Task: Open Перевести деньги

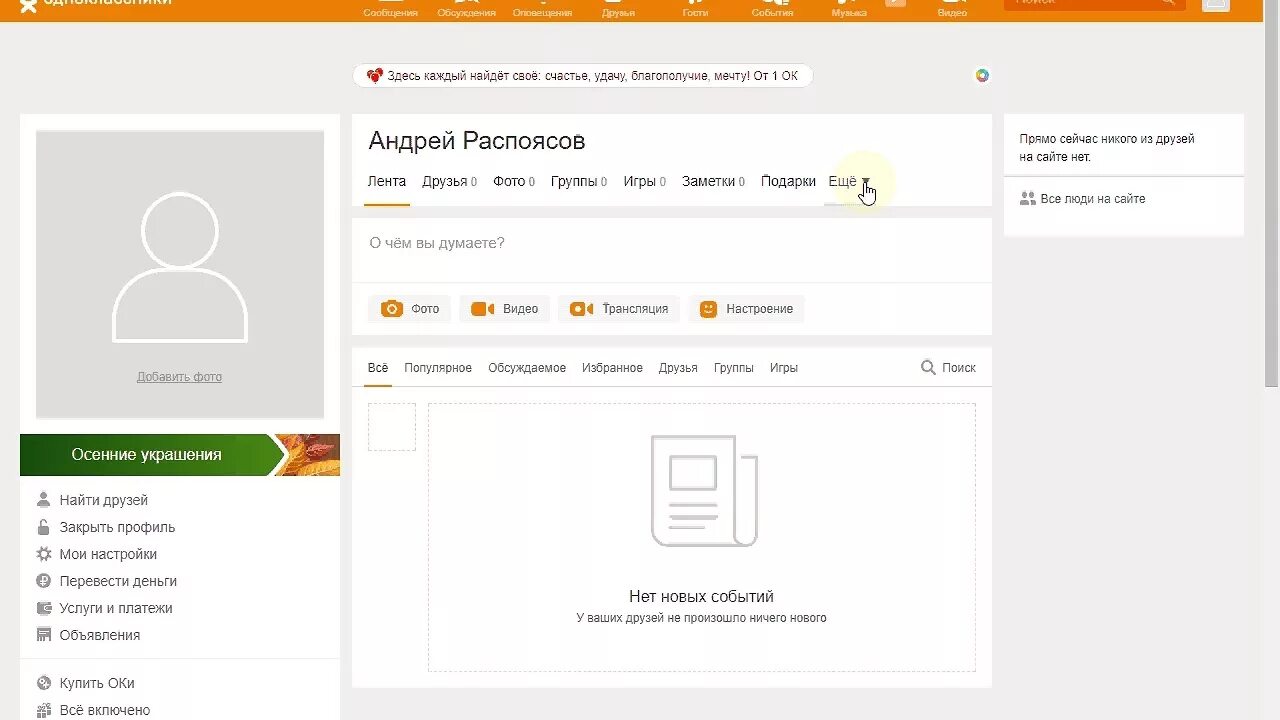Action: click(x=118, y=581)
